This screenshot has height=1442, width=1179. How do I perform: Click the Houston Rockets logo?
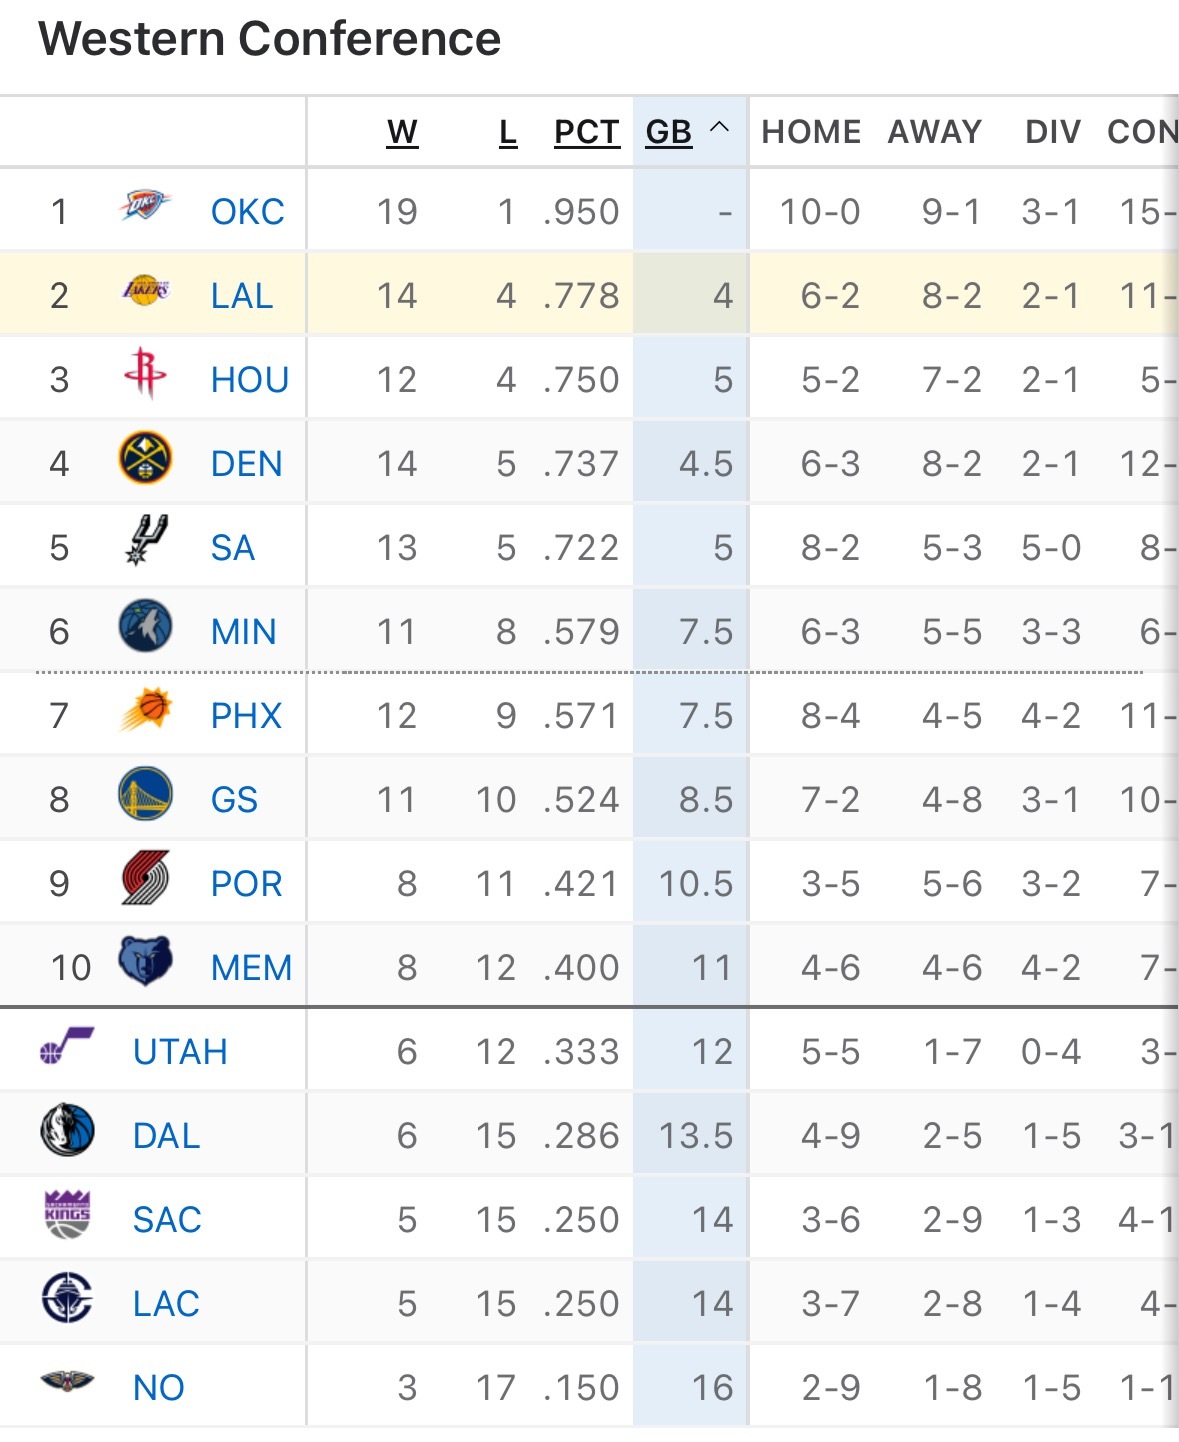145,375
